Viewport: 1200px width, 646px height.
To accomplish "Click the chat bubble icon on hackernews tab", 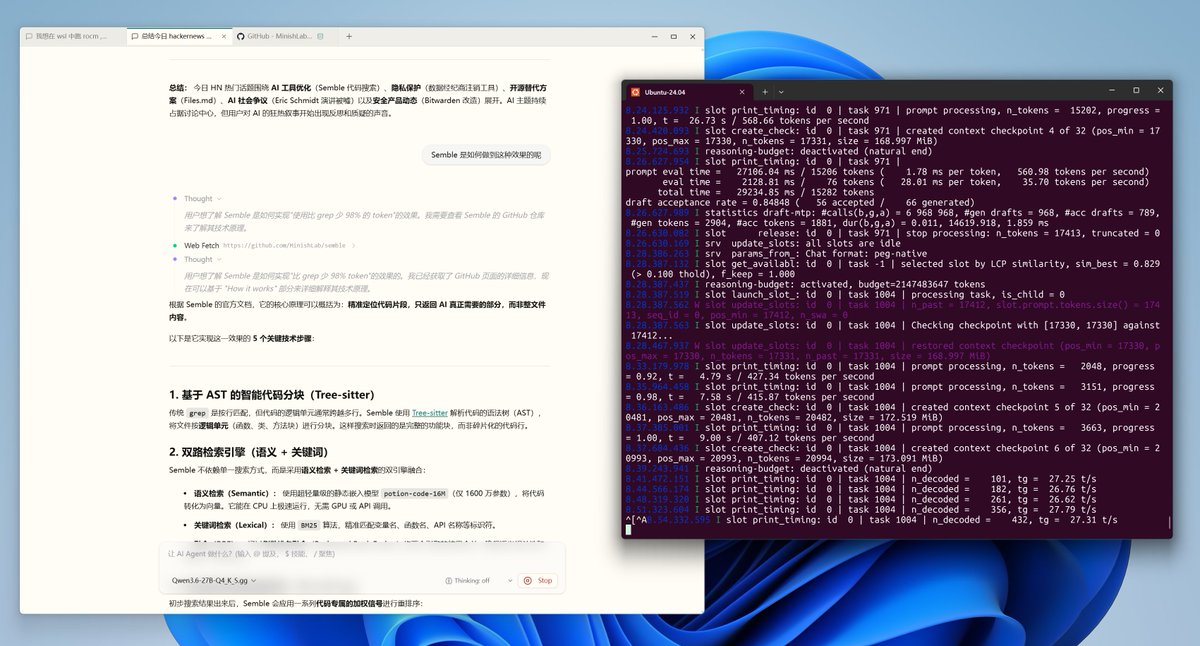I will click(x=135, y=36).
